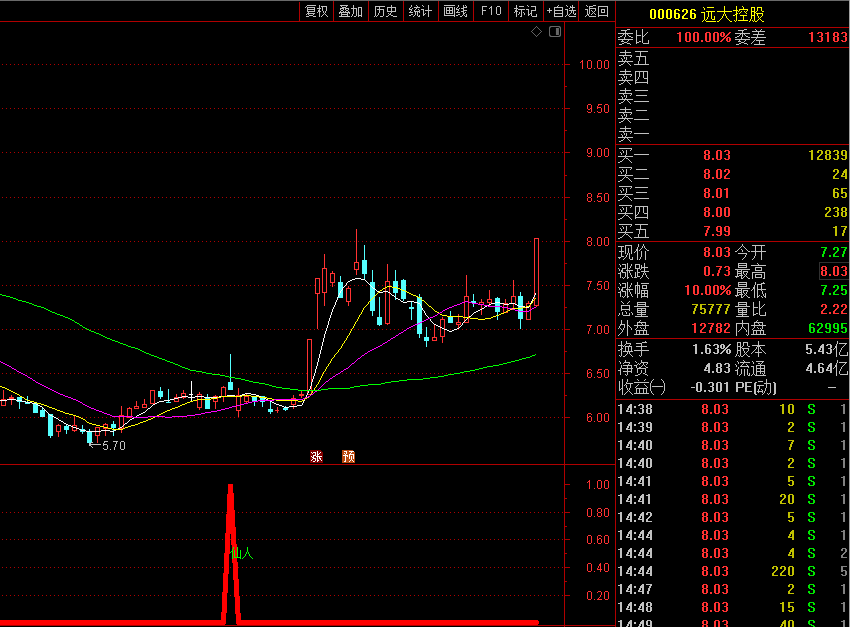This screenshot has width=850, height=627.
Task: Select the 卖五 order row
Action: [x=733, y=58]
